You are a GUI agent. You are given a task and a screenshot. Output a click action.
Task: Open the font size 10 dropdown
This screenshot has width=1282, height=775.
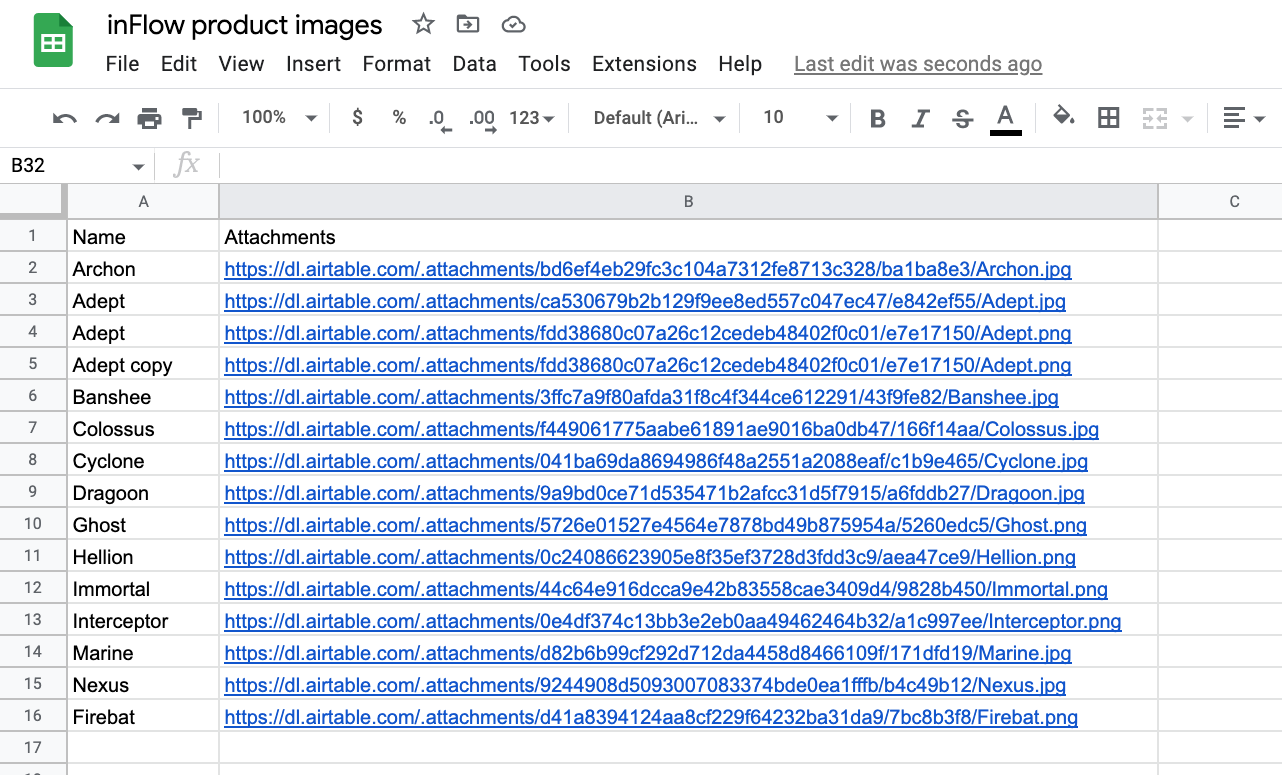click(799, 118)
